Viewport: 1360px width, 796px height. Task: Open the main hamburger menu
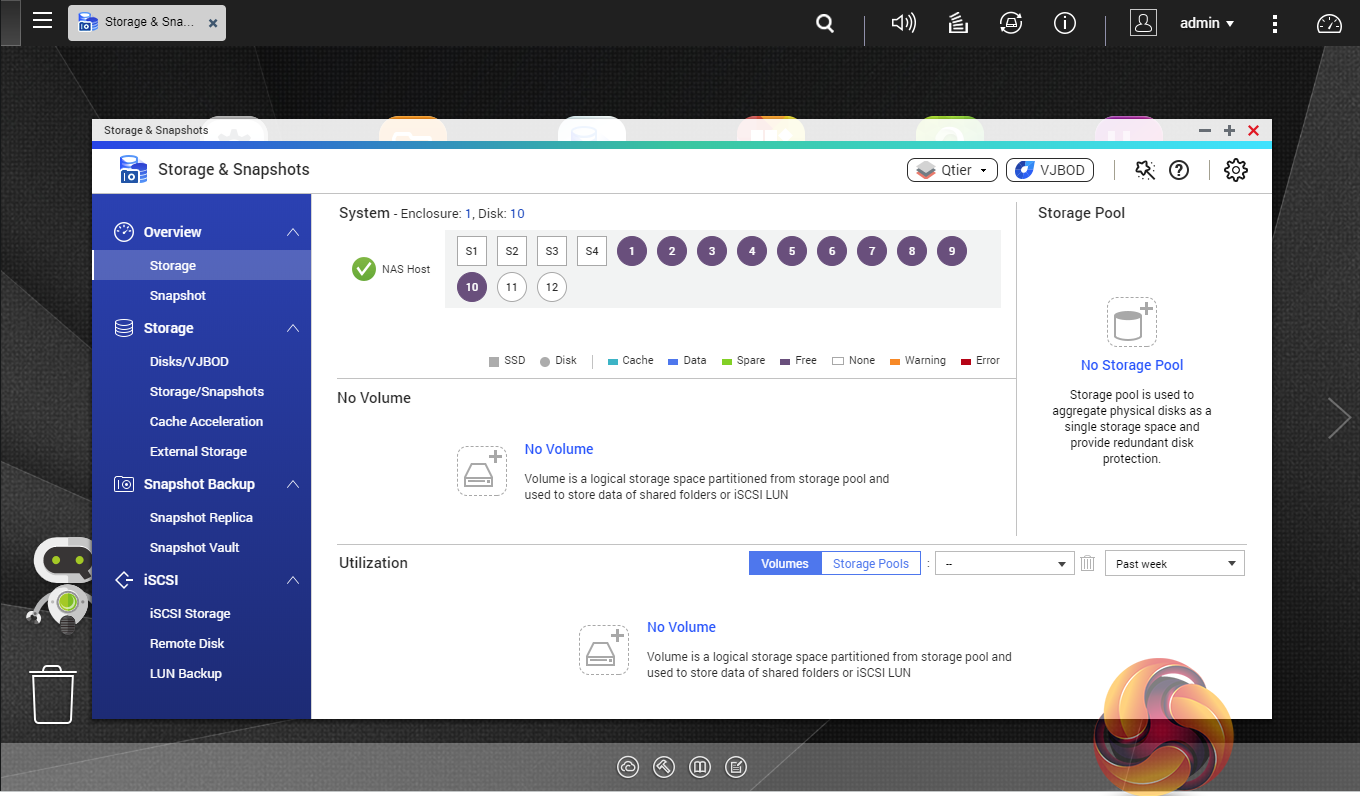(x=42, y=21)
